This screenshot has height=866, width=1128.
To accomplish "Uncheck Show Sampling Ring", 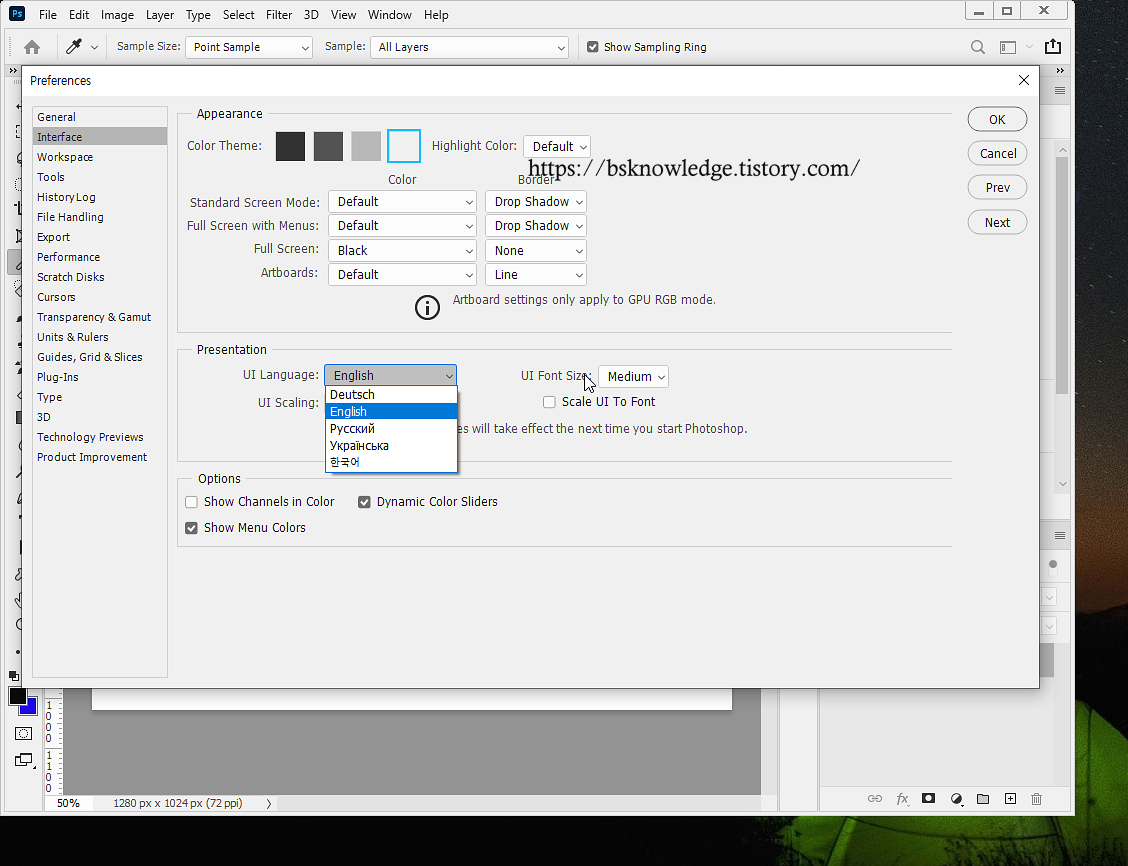I will click(593, 47).
